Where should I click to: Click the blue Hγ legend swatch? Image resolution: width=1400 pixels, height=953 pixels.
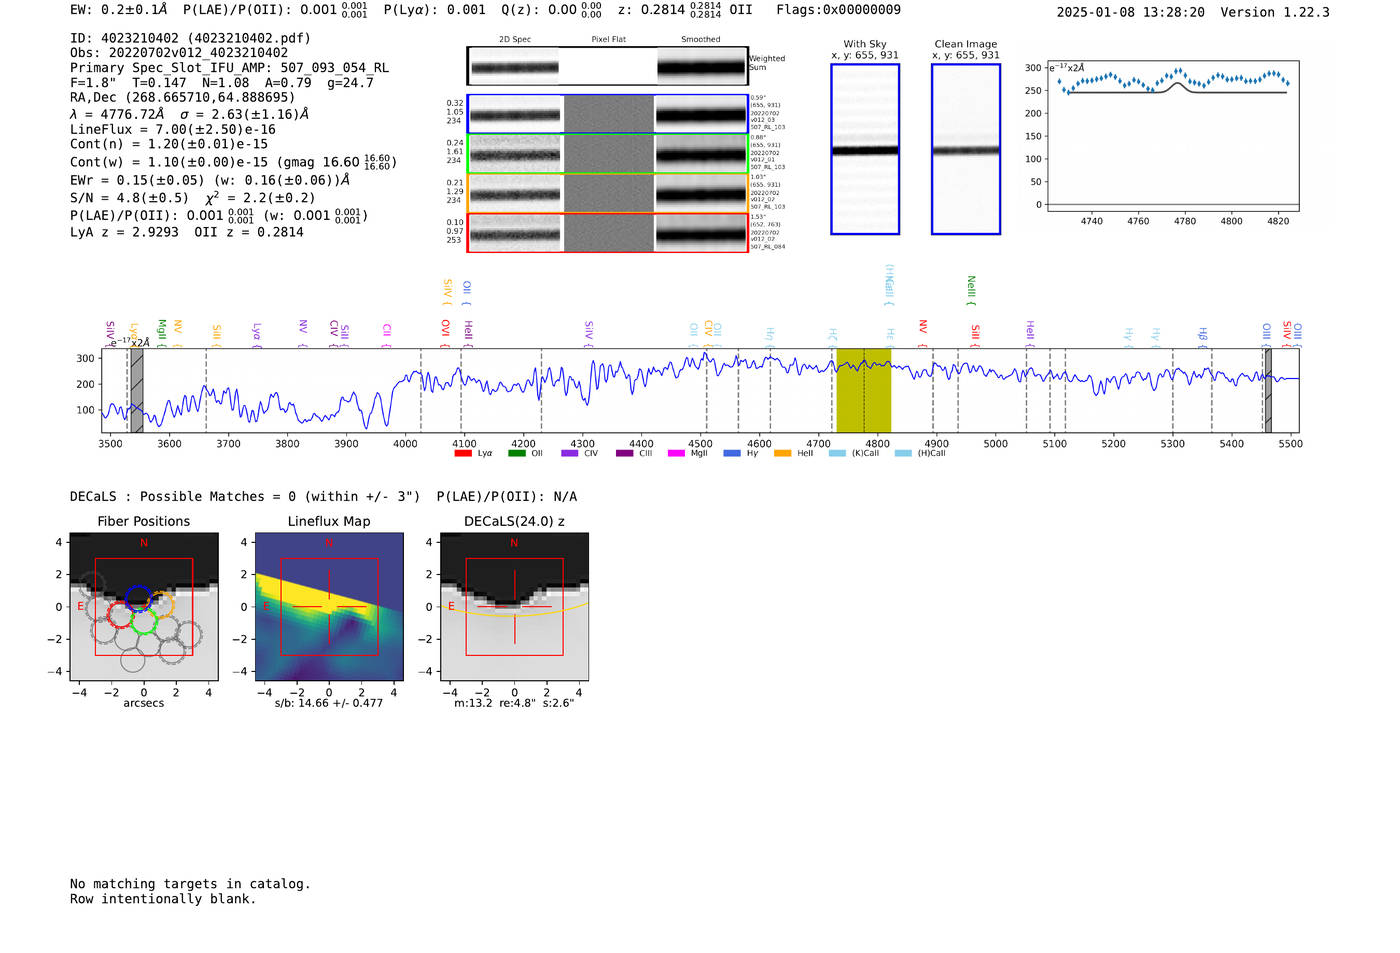click(x=732, y=454)
